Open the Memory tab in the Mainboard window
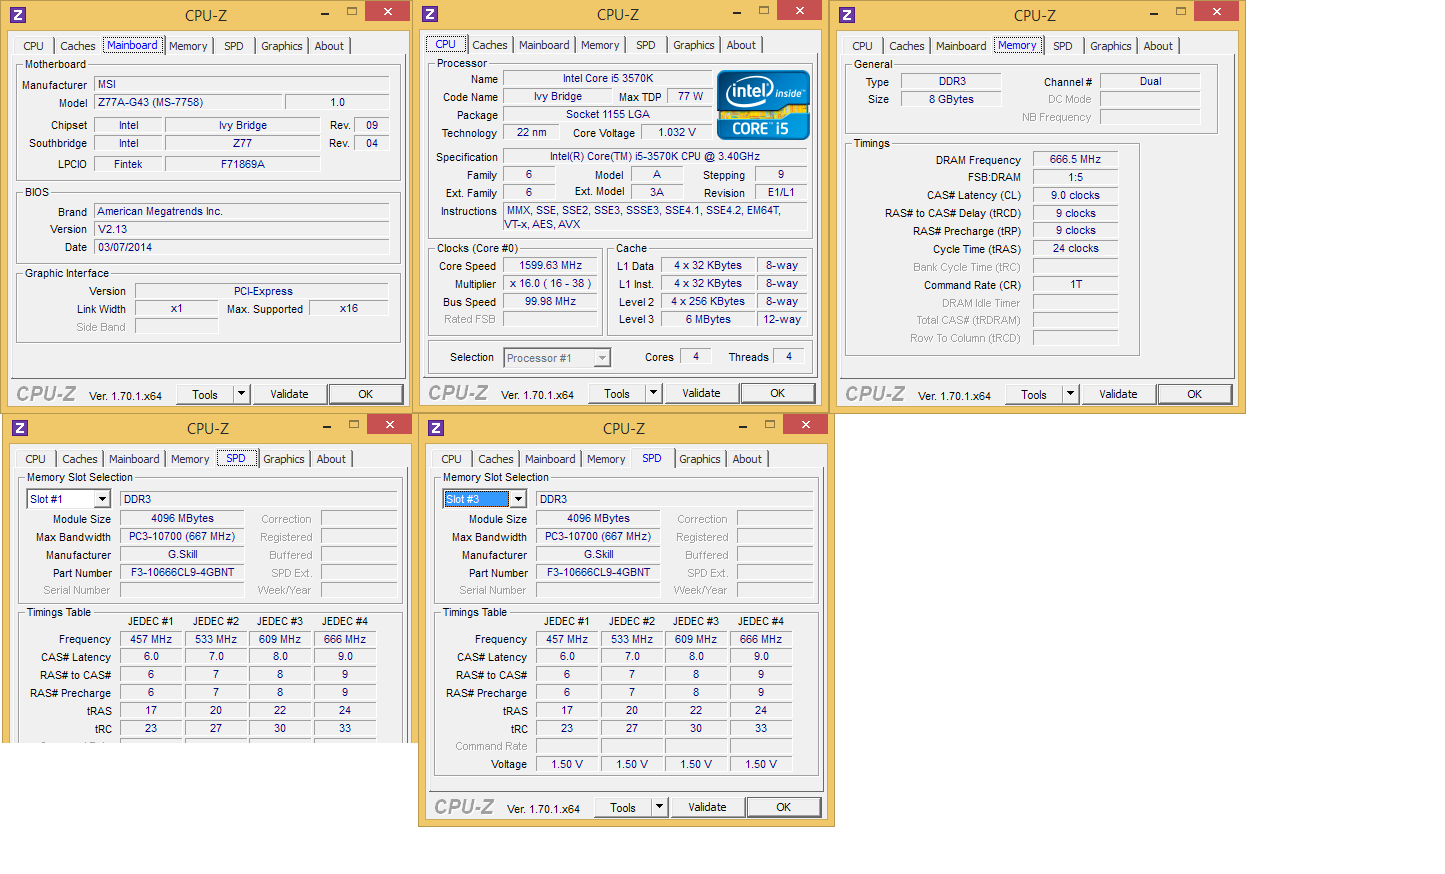This screenshot has height=874, width=1445. [188, 46]
